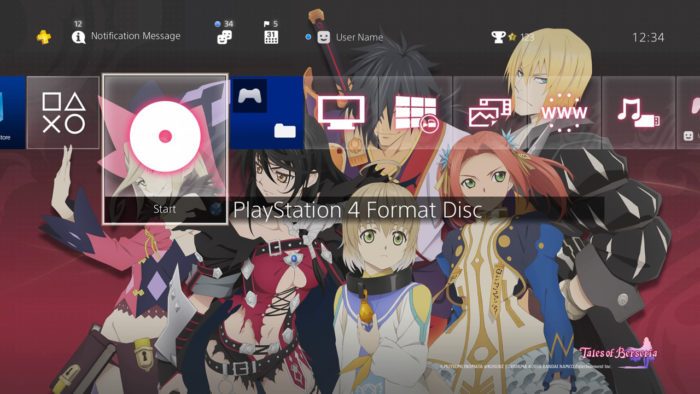Open the Library grid icon
This screenshot has width=700, height=394.
pyautogui.click(x=416, y=113)
